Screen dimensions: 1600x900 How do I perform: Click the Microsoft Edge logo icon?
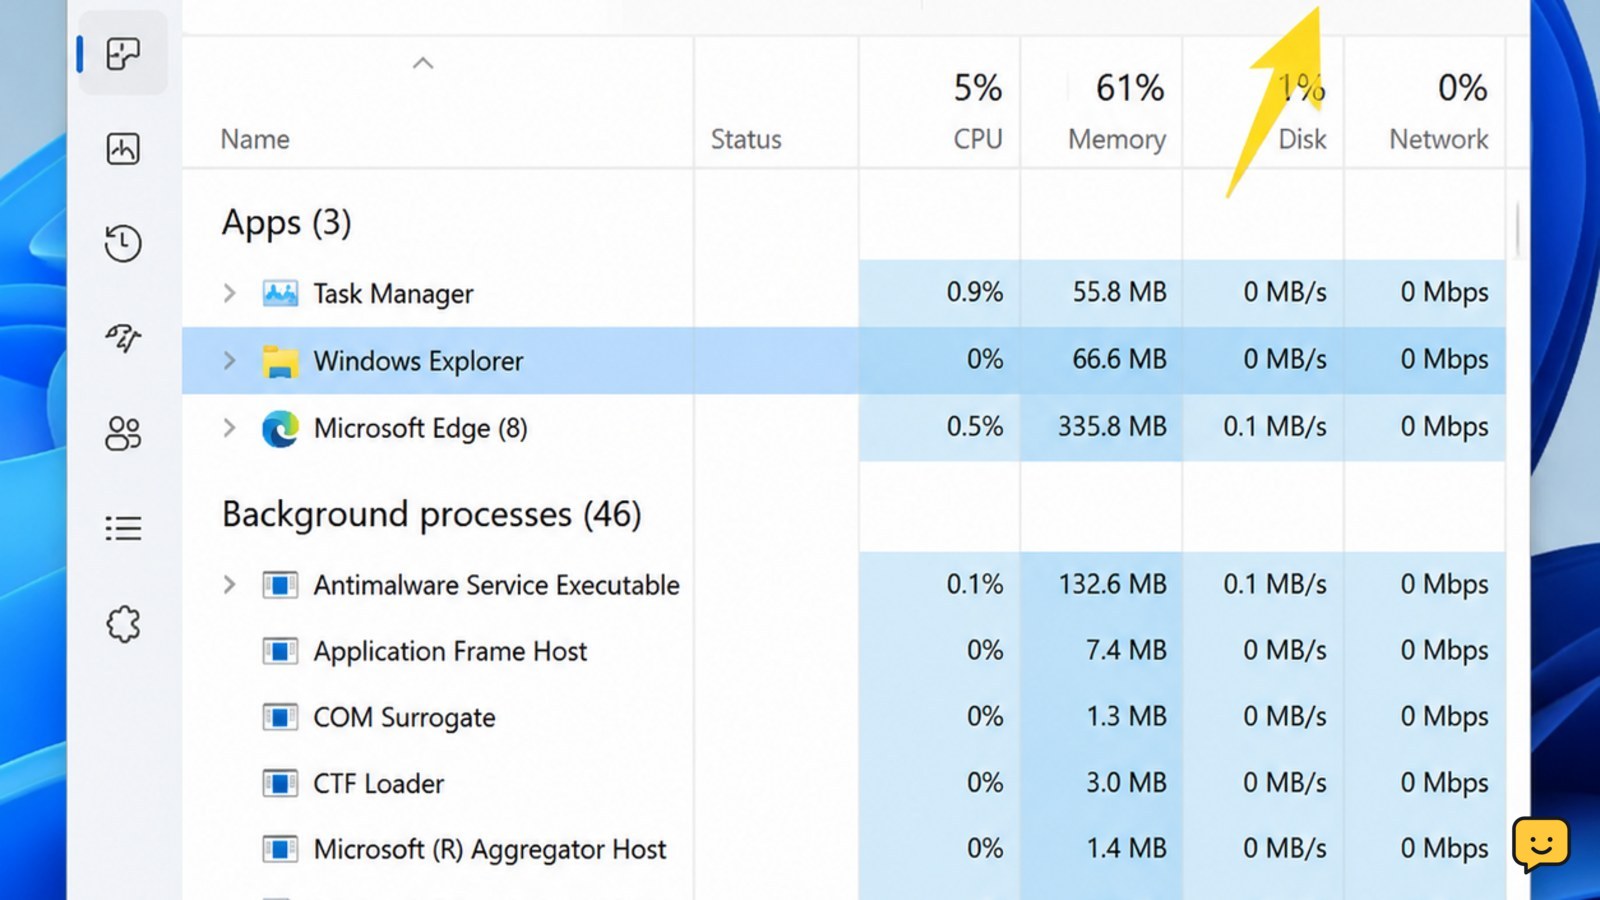280,428
